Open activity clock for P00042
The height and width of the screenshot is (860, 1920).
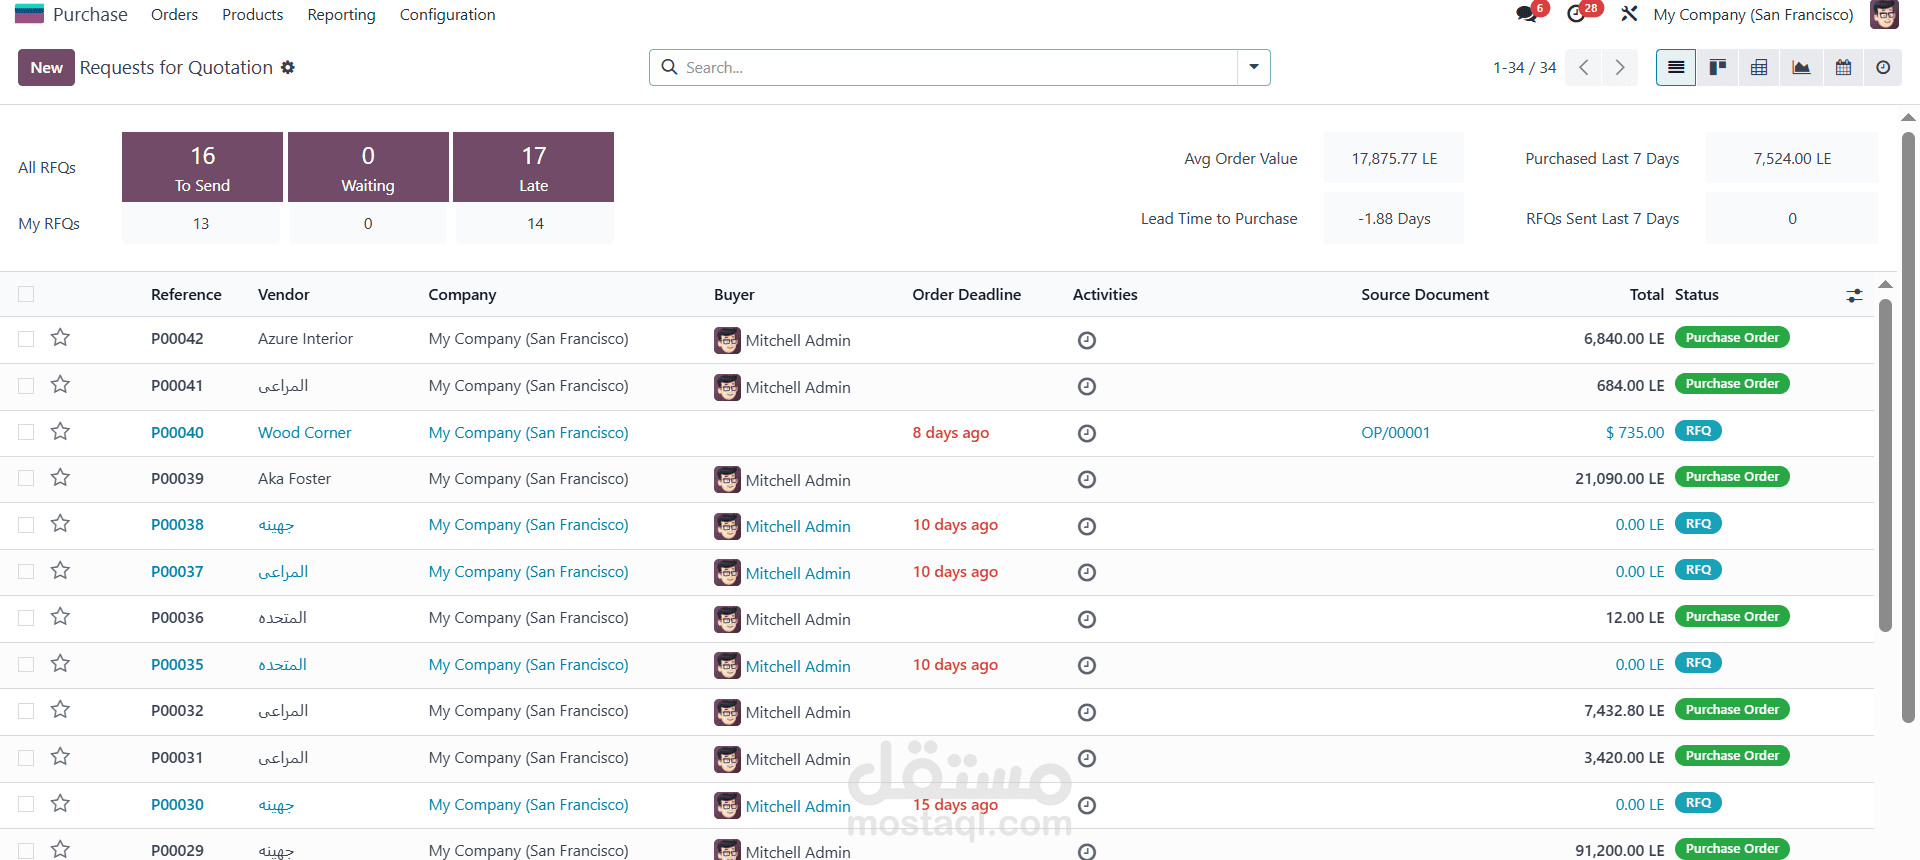click(x=1087, y=340)
